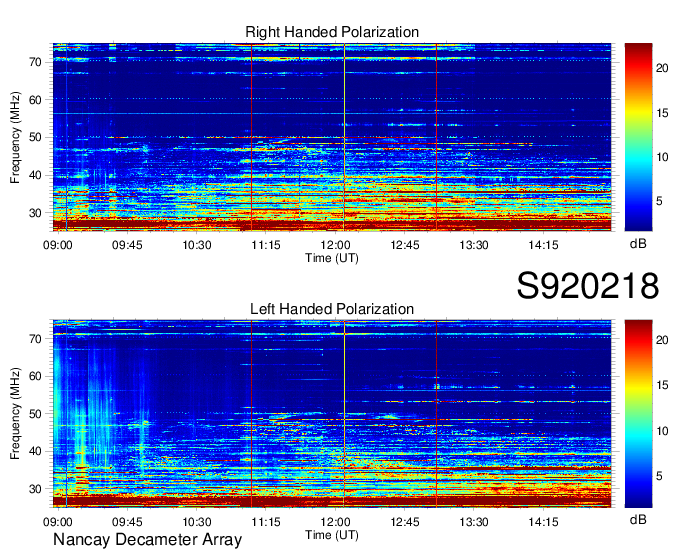Click the 10 dB label on bottom colorbar
This screenshot has width=680, height=552.
coord(662,431)
